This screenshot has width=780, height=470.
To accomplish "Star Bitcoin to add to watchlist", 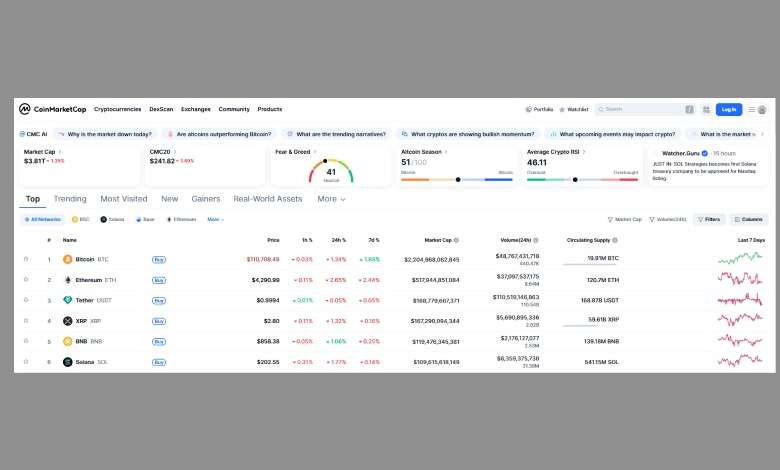I will point(26,259).
